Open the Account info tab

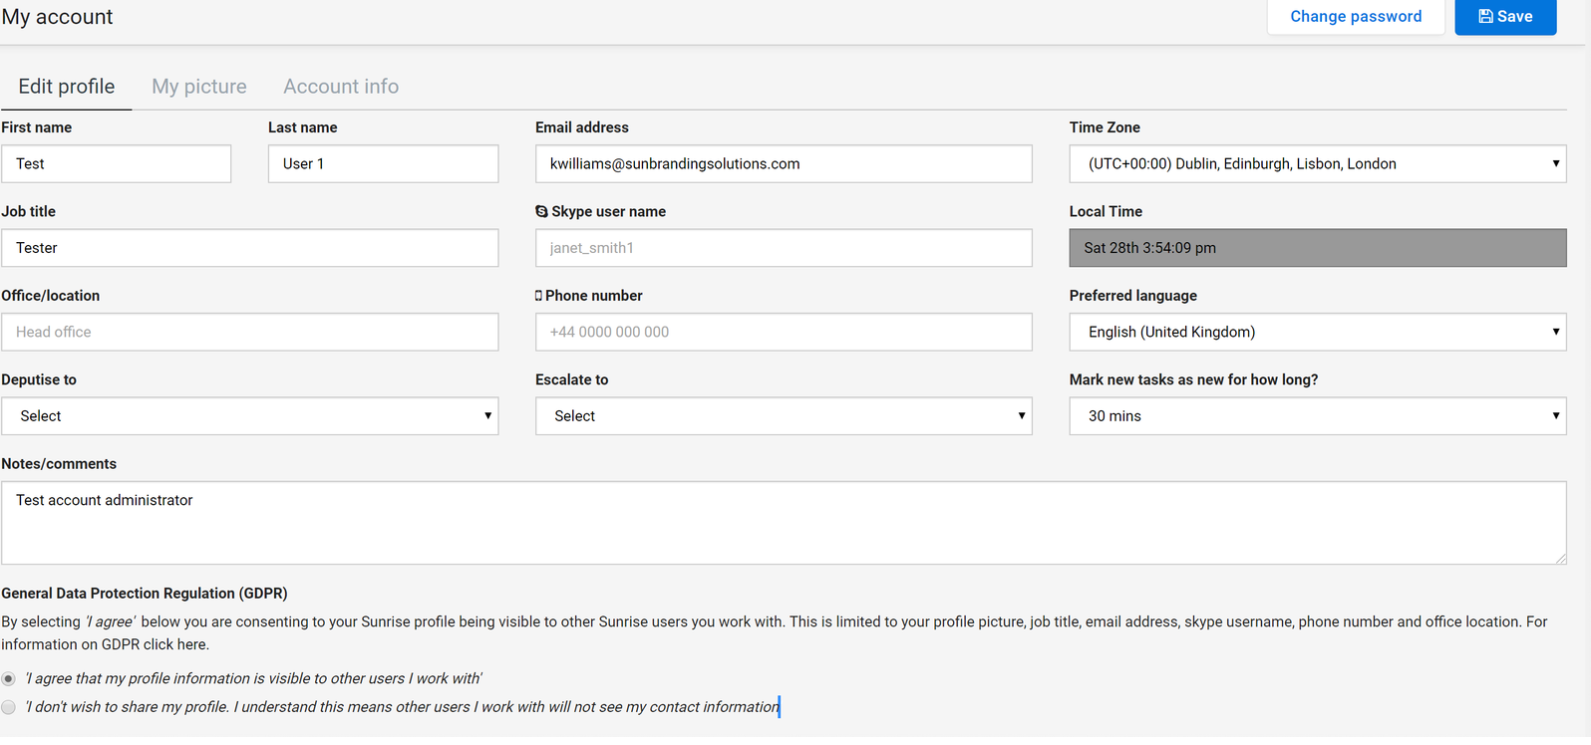(x=341, y=87)
